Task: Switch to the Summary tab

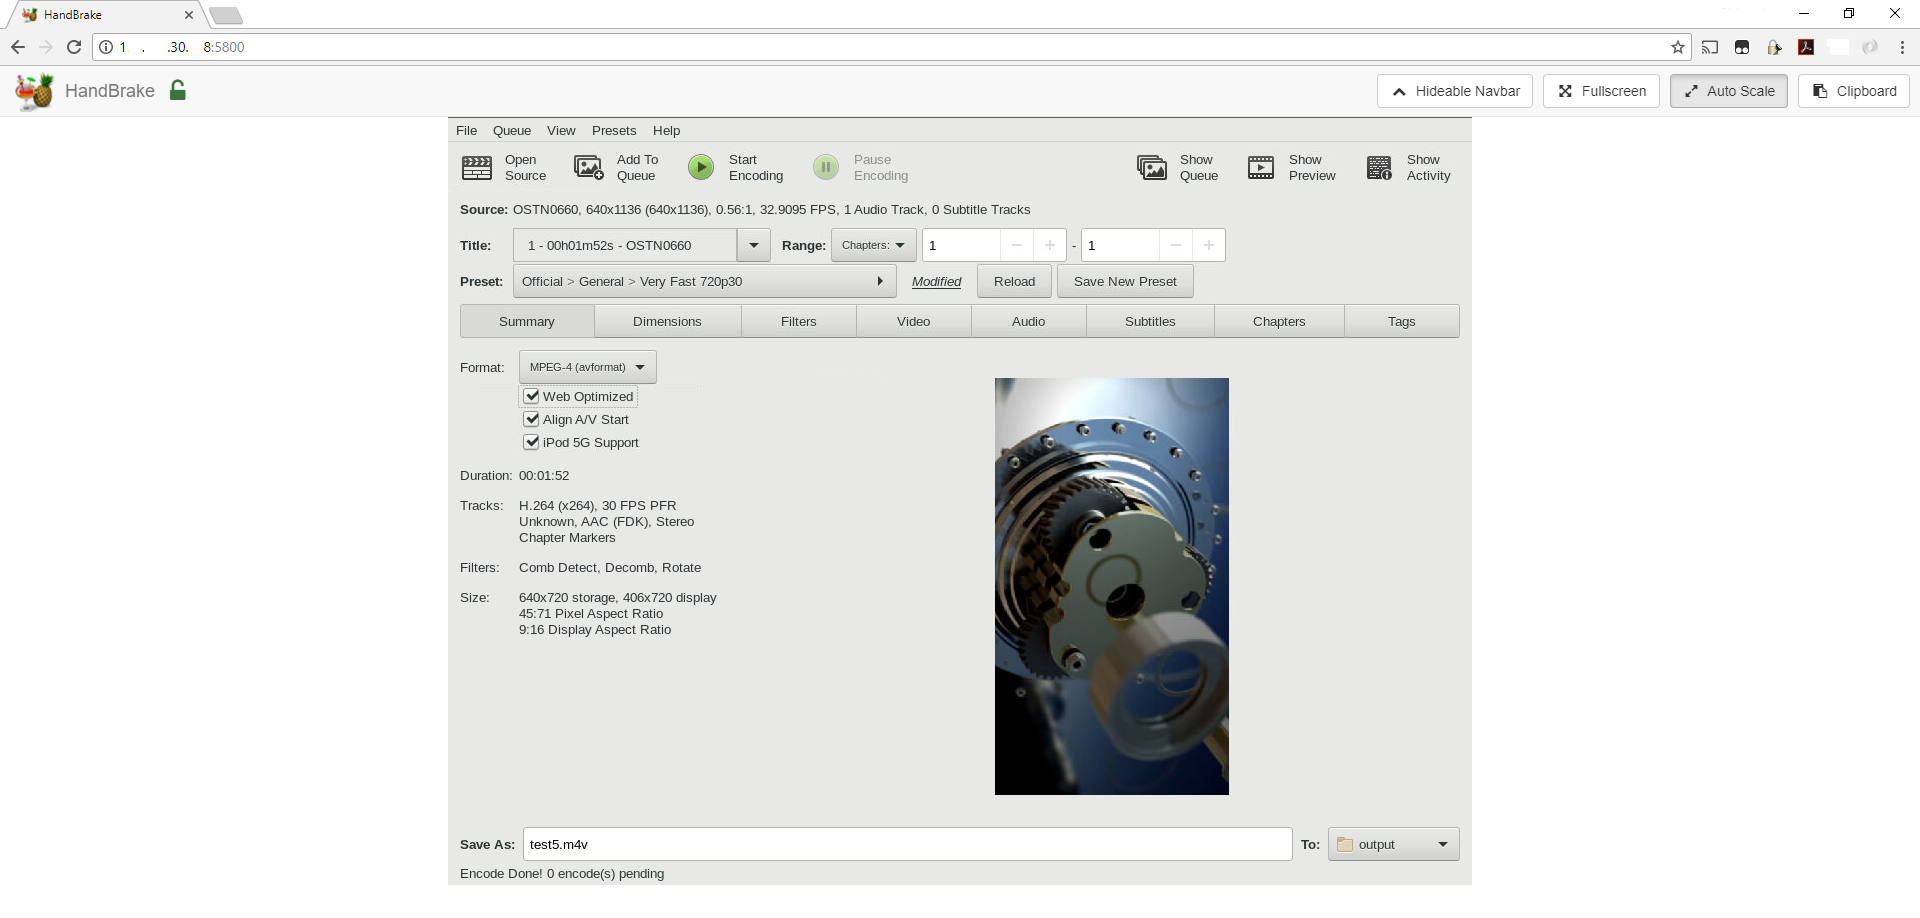Action: click(x=527, y=322)
